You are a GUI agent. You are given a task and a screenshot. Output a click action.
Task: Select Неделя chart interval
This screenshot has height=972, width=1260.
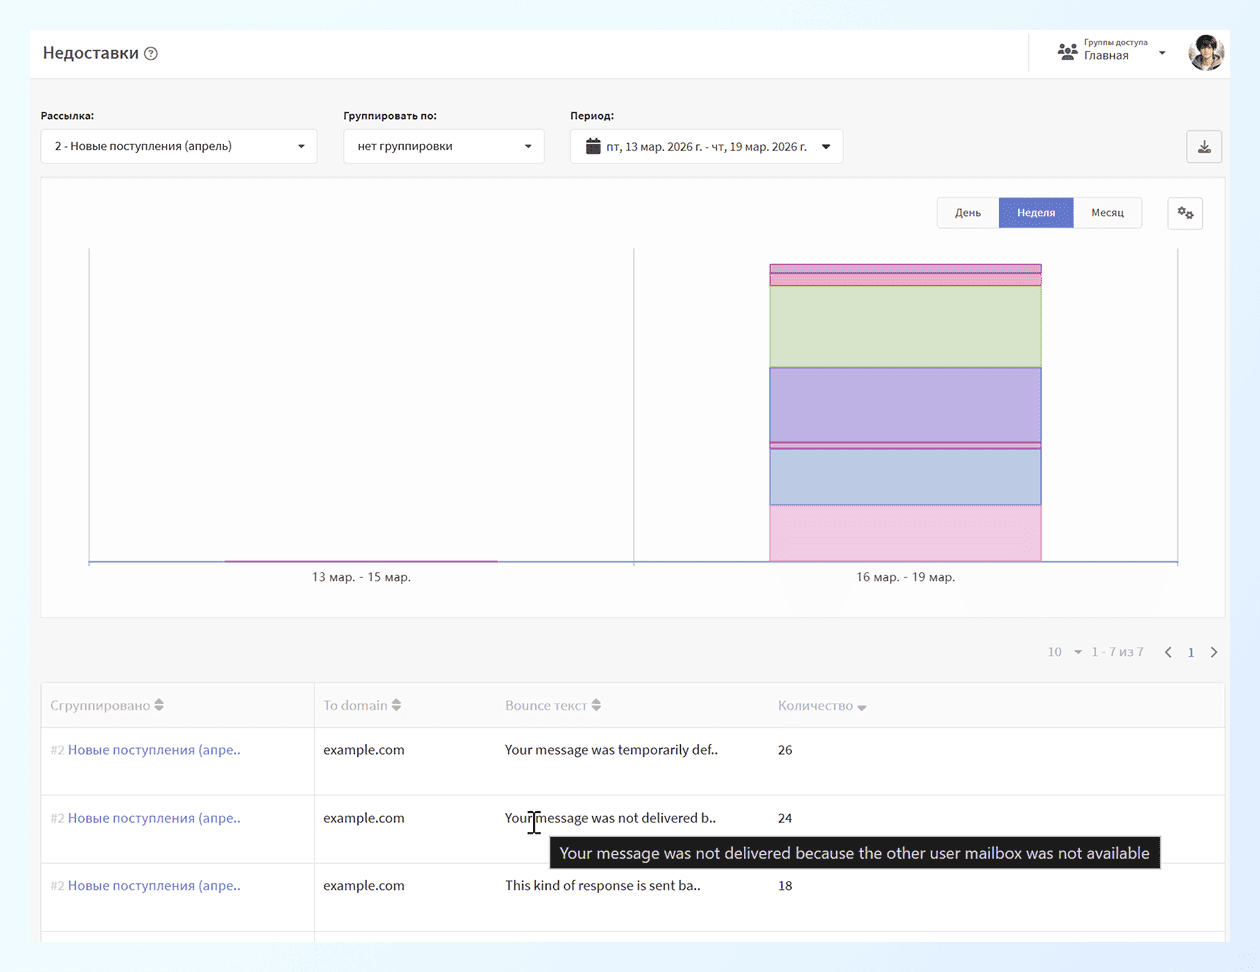pos(1036,213)
